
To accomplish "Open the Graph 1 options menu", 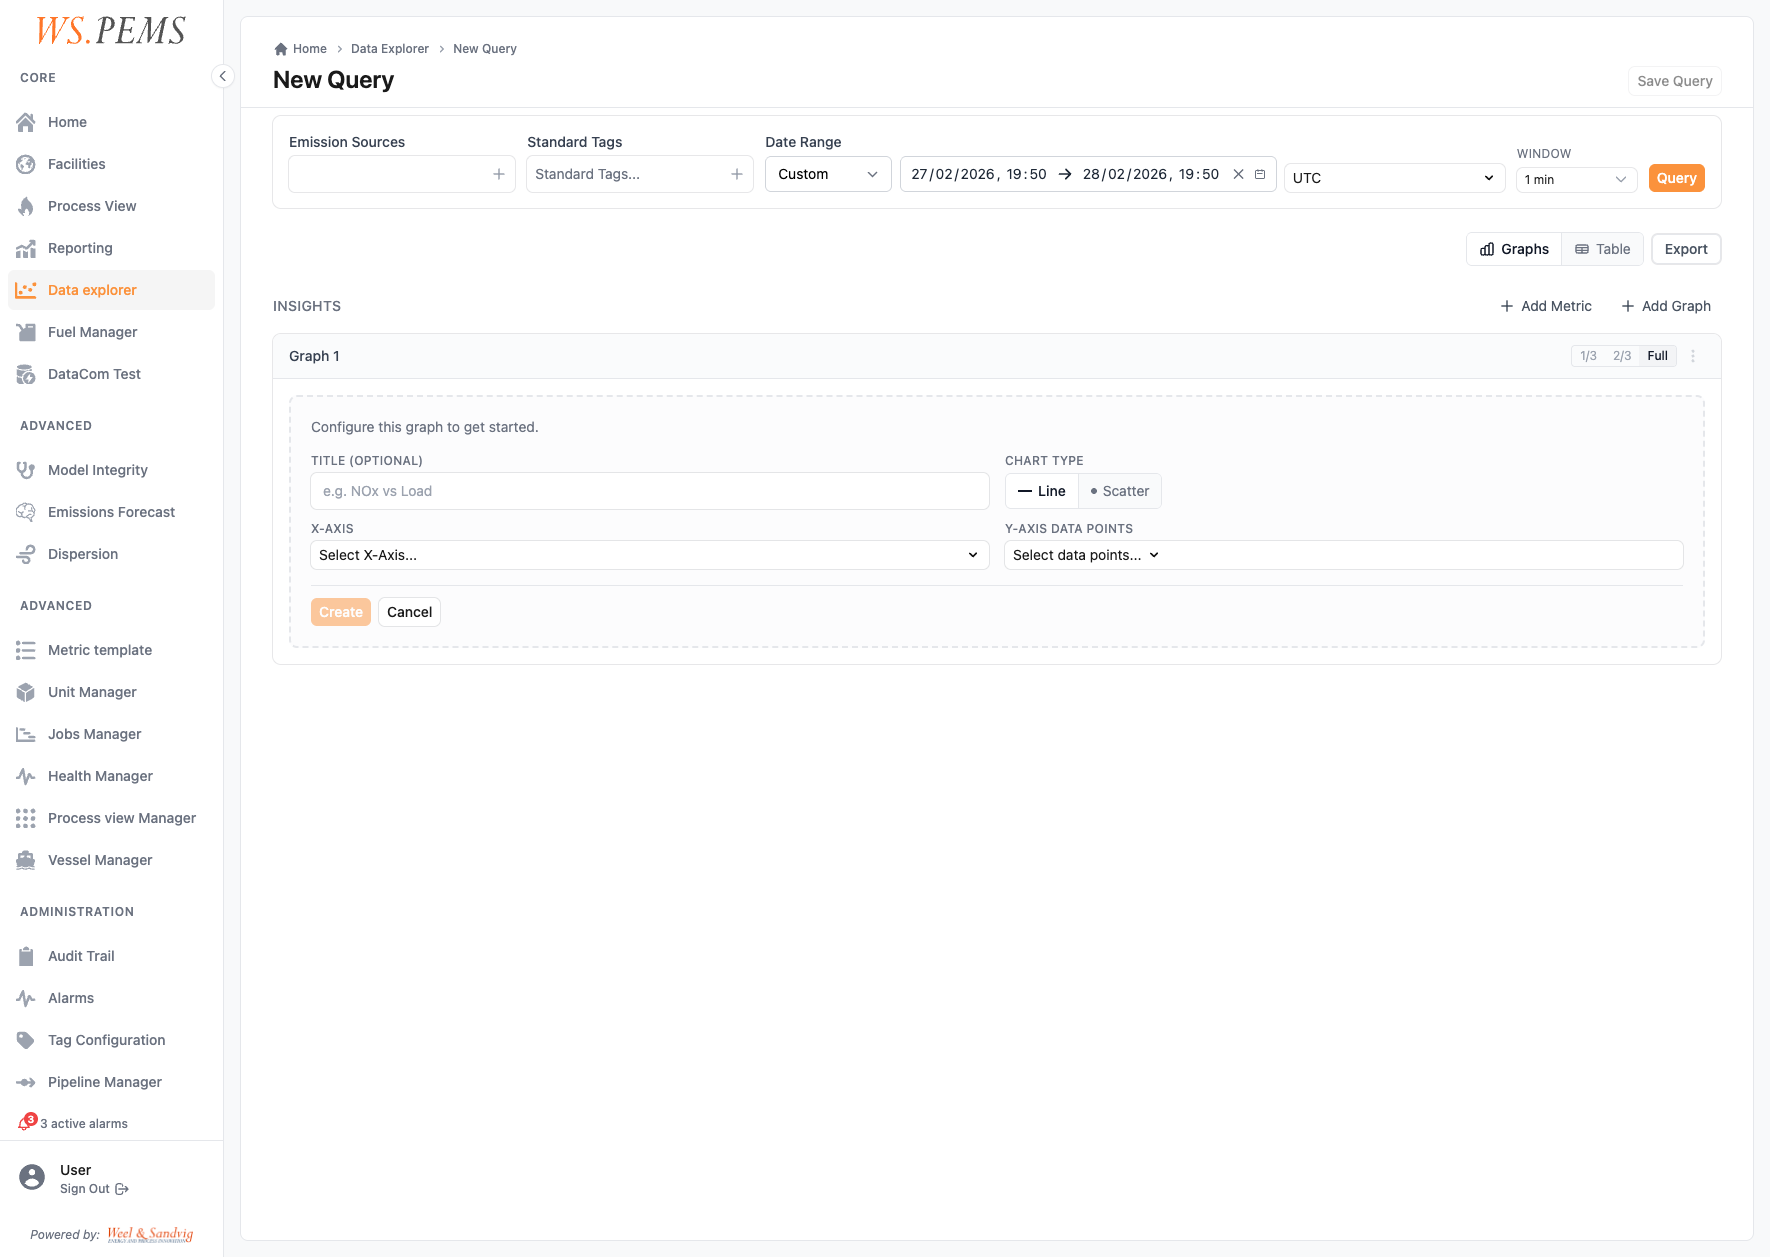I will pyautogui.click(x=1693, y=356).
